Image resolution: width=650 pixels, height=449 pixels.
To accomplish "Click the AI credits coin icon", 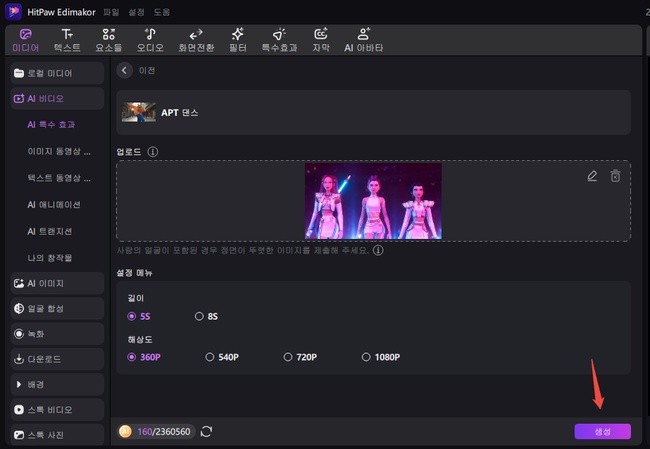I will pyautogui.click(x=125, y=432).
